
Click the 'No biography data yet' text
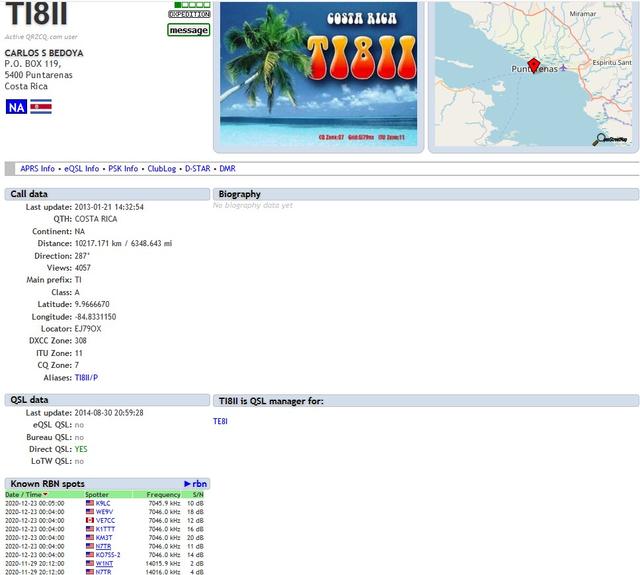point(253,205)
